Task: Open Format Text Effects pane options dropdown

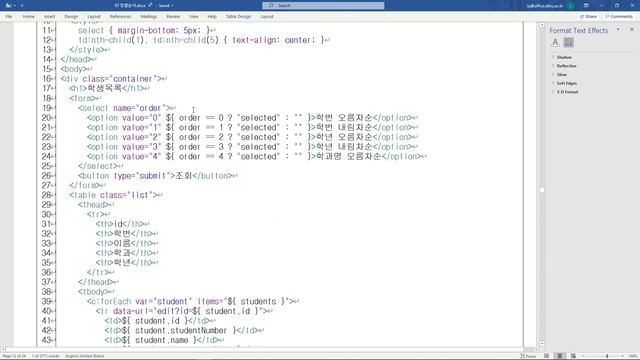Action: click(x=618, y=30)
